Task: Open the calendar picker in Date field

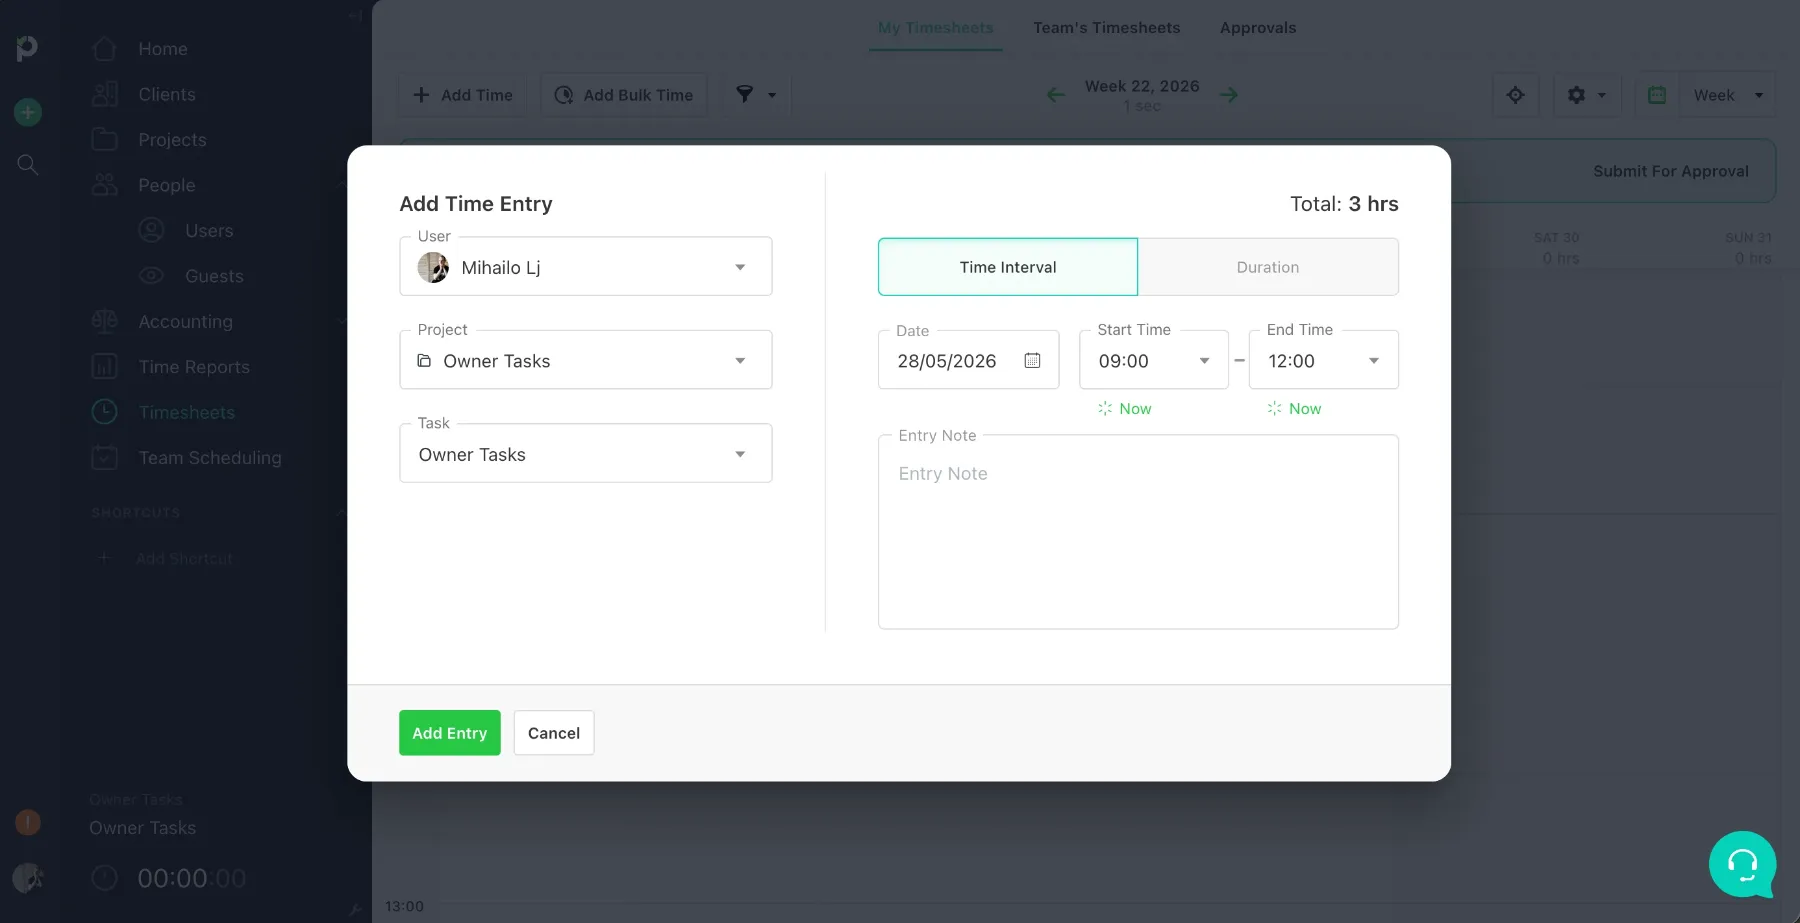Action: [x=1032, y=360]
